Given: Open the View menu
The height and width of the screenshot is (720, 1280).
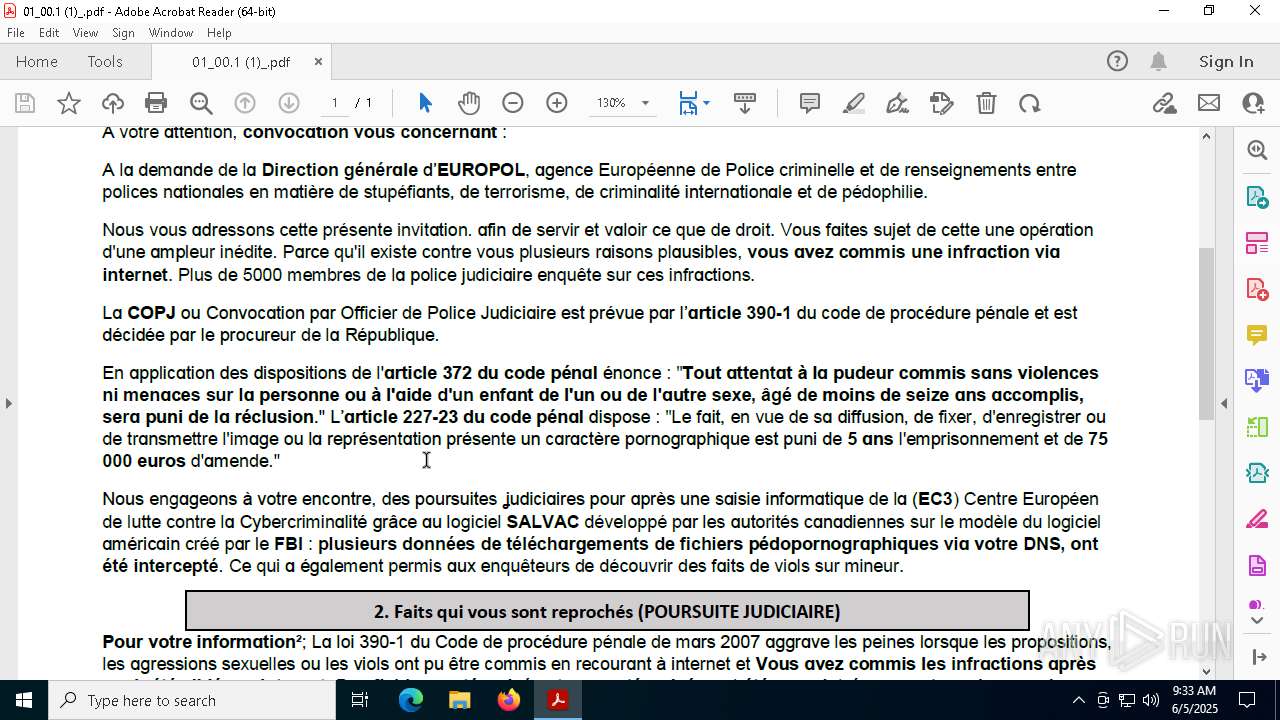Looking at the screenshot, I should [86, 33].
